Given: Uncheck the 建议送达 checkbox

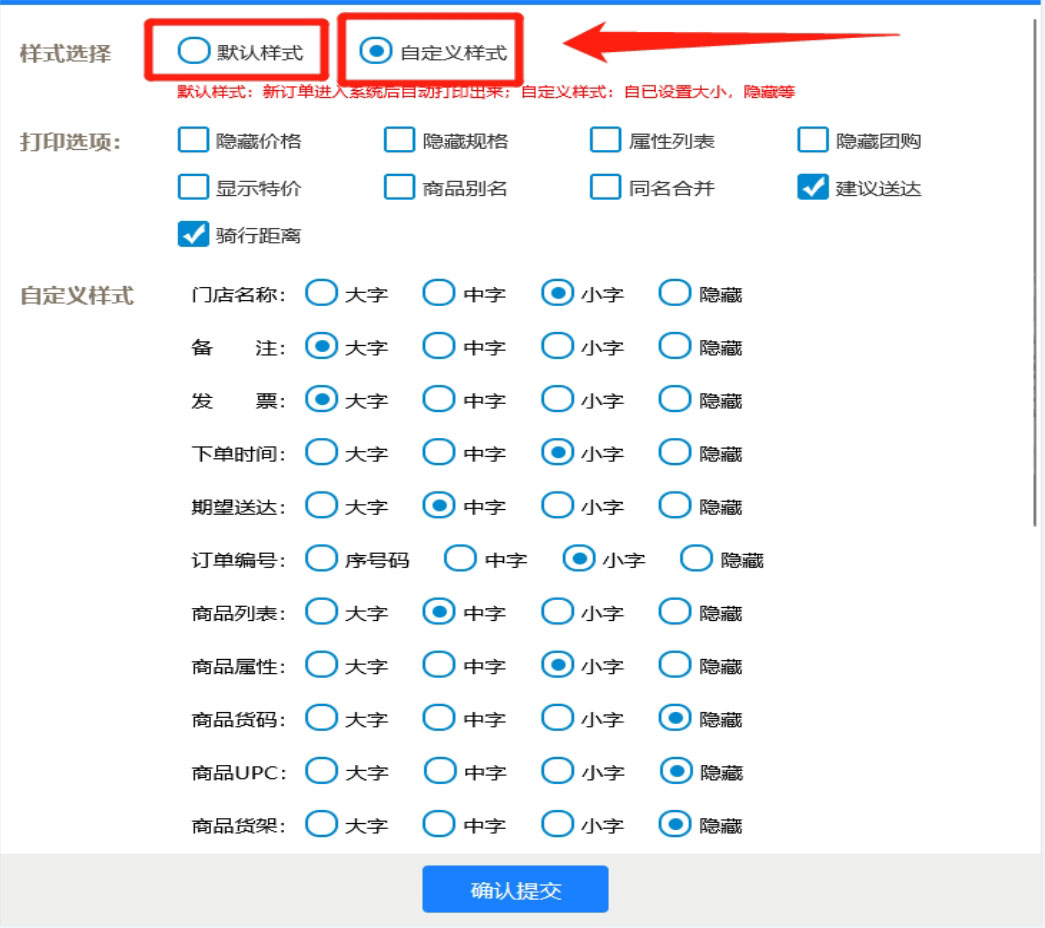Looking at the screenshot, I should [812, 187].
